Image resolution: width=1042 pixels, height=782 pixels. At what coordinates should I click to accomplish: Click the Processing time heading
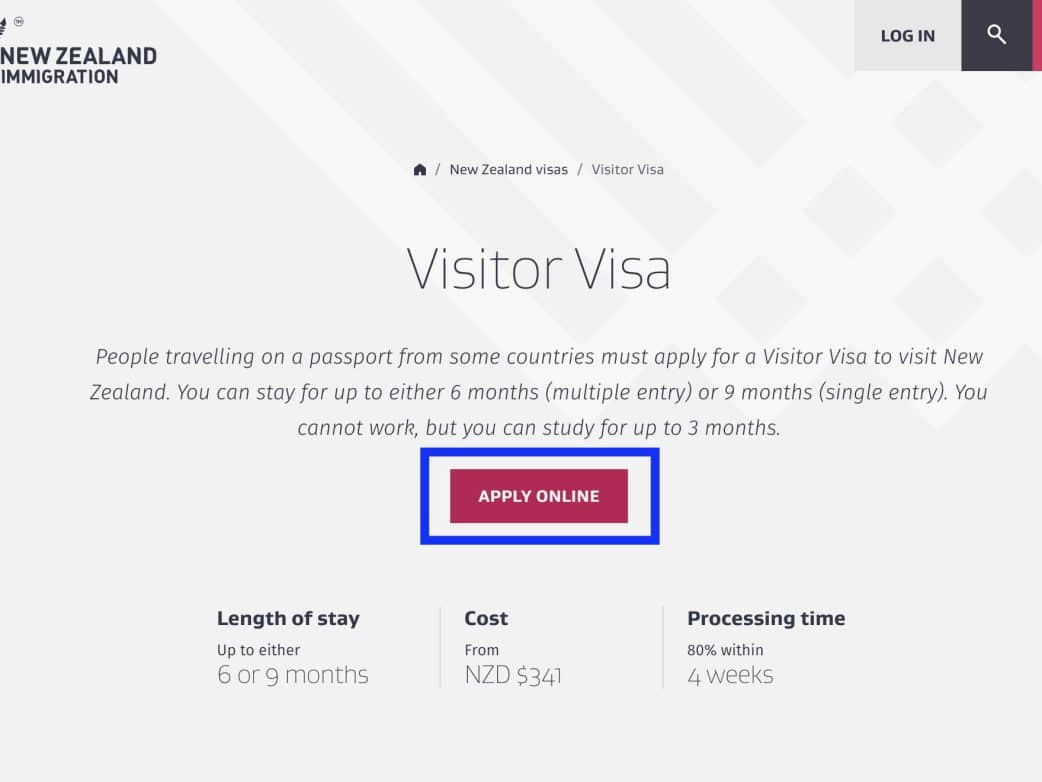(x=766, y=618)
